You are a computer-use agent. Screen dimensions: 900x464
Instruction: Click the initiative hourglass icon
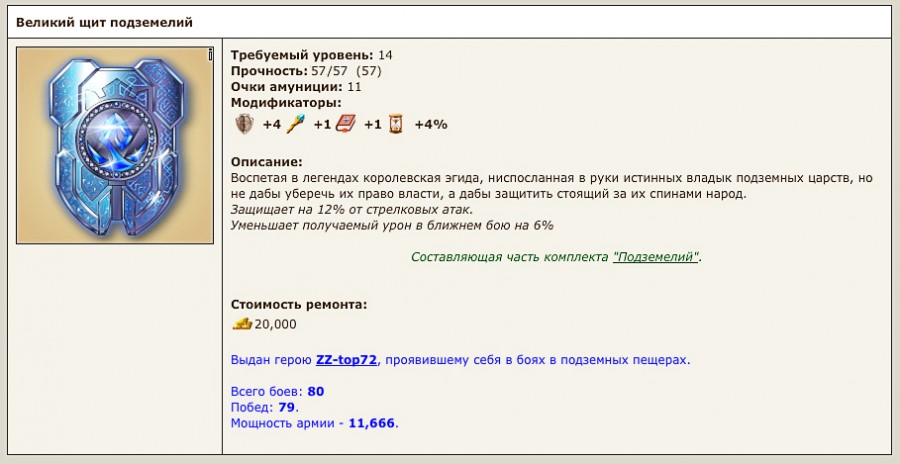(396, 124)
